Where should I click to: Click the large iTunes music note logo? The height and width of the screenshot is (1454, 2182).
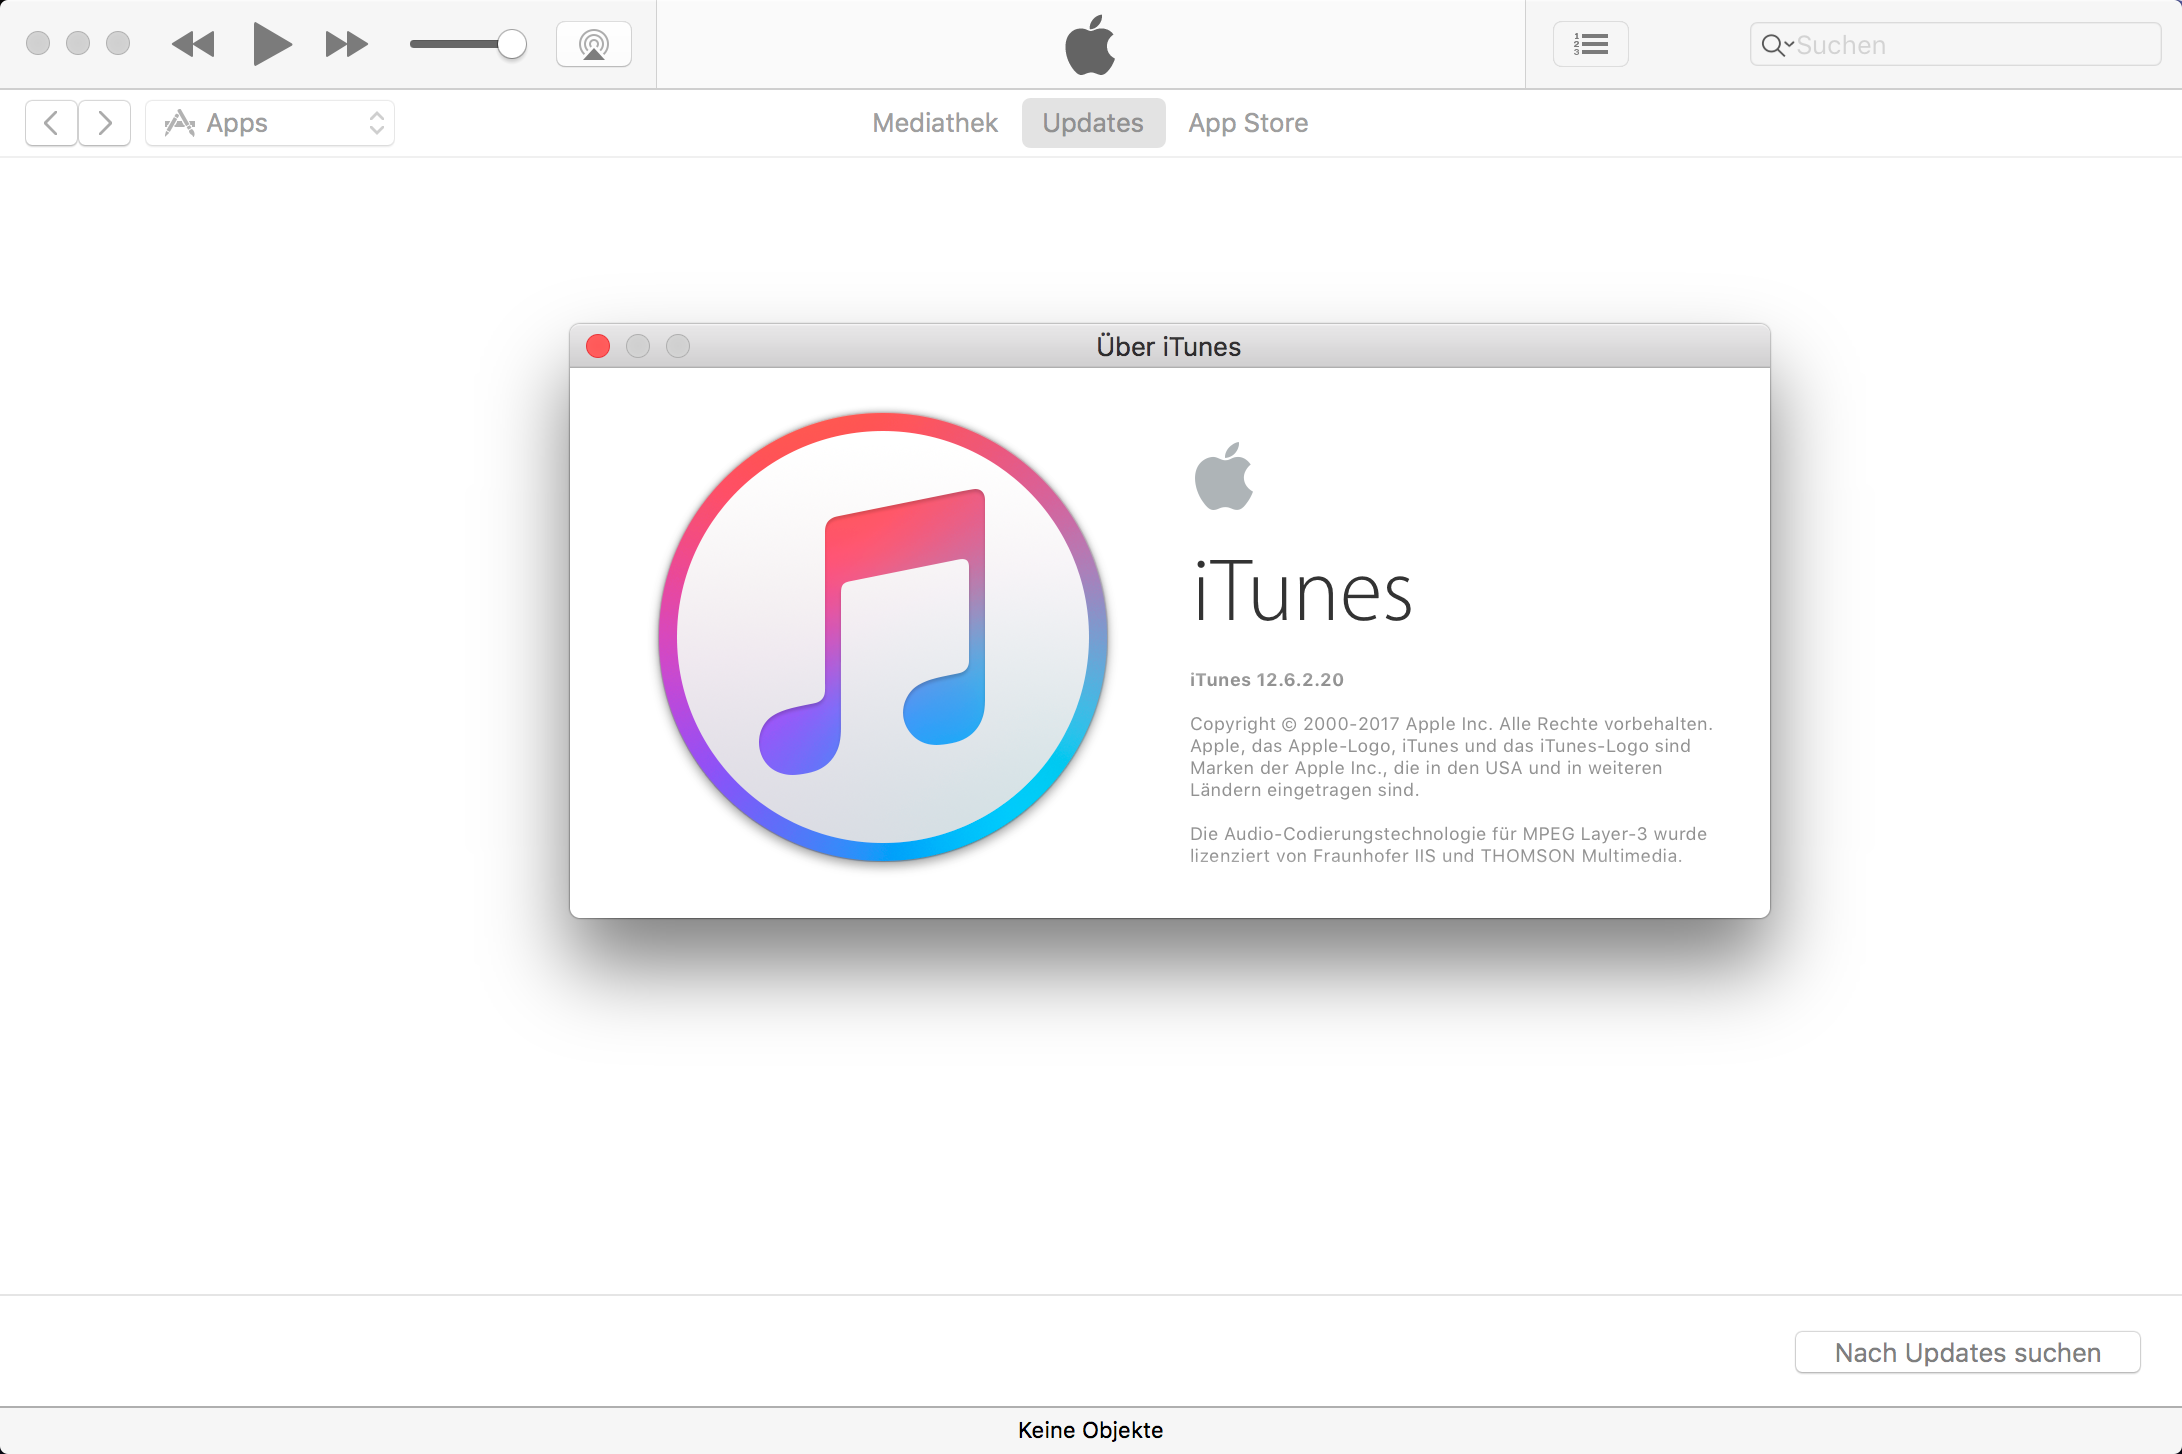click(883, 637)
